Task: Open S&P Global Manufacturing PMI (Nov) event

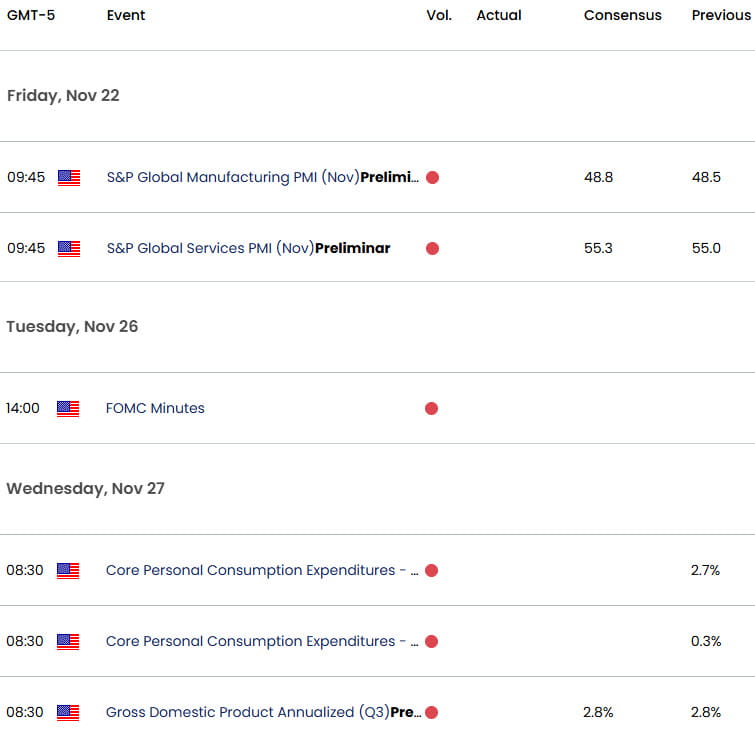Action: tap(262, 177)
